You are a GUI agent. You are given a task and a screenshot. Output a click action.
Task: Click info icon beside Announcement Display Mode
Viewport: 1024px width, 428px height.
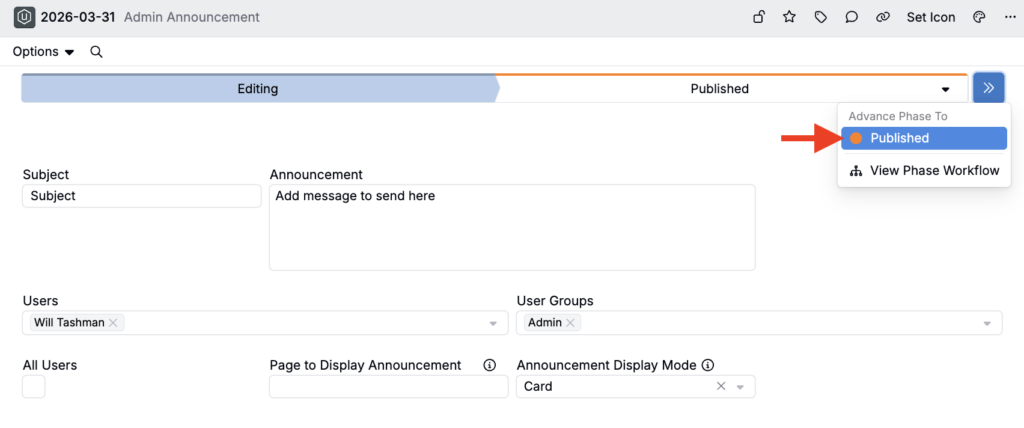coord(708,365)
